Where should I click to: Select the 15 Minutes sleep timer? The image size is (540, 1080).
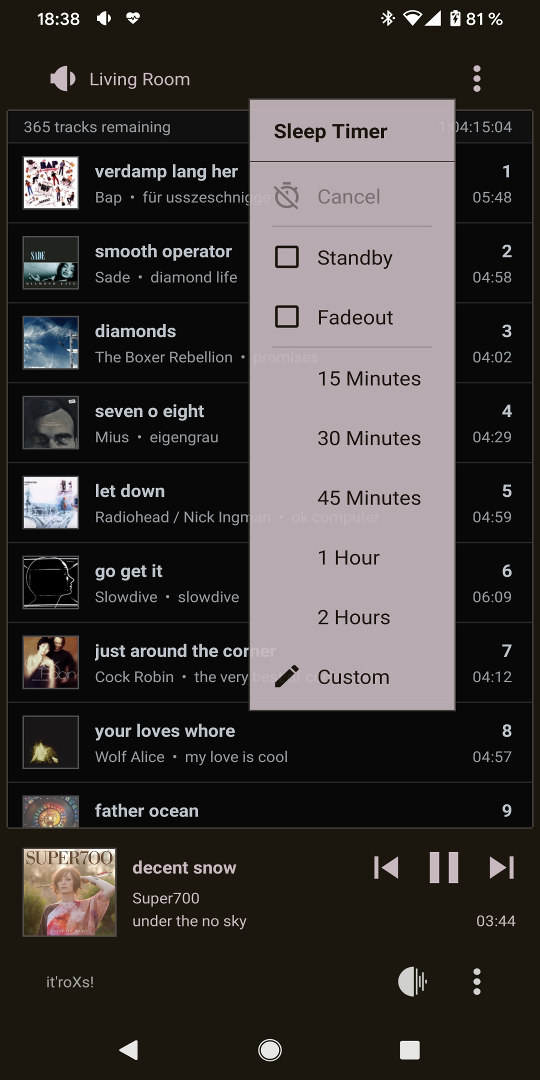(x=352, y=378)
